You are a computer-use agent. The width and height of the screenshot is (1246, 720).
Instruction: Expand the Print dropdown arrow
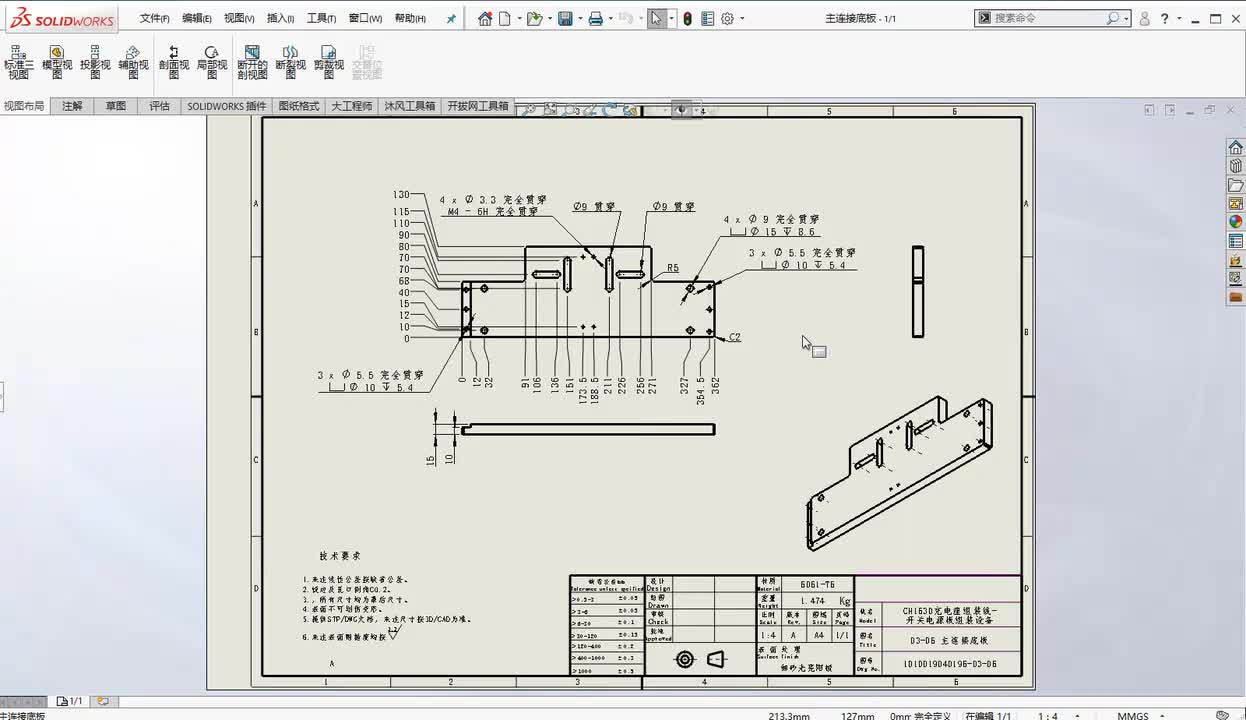coord(610,19)
